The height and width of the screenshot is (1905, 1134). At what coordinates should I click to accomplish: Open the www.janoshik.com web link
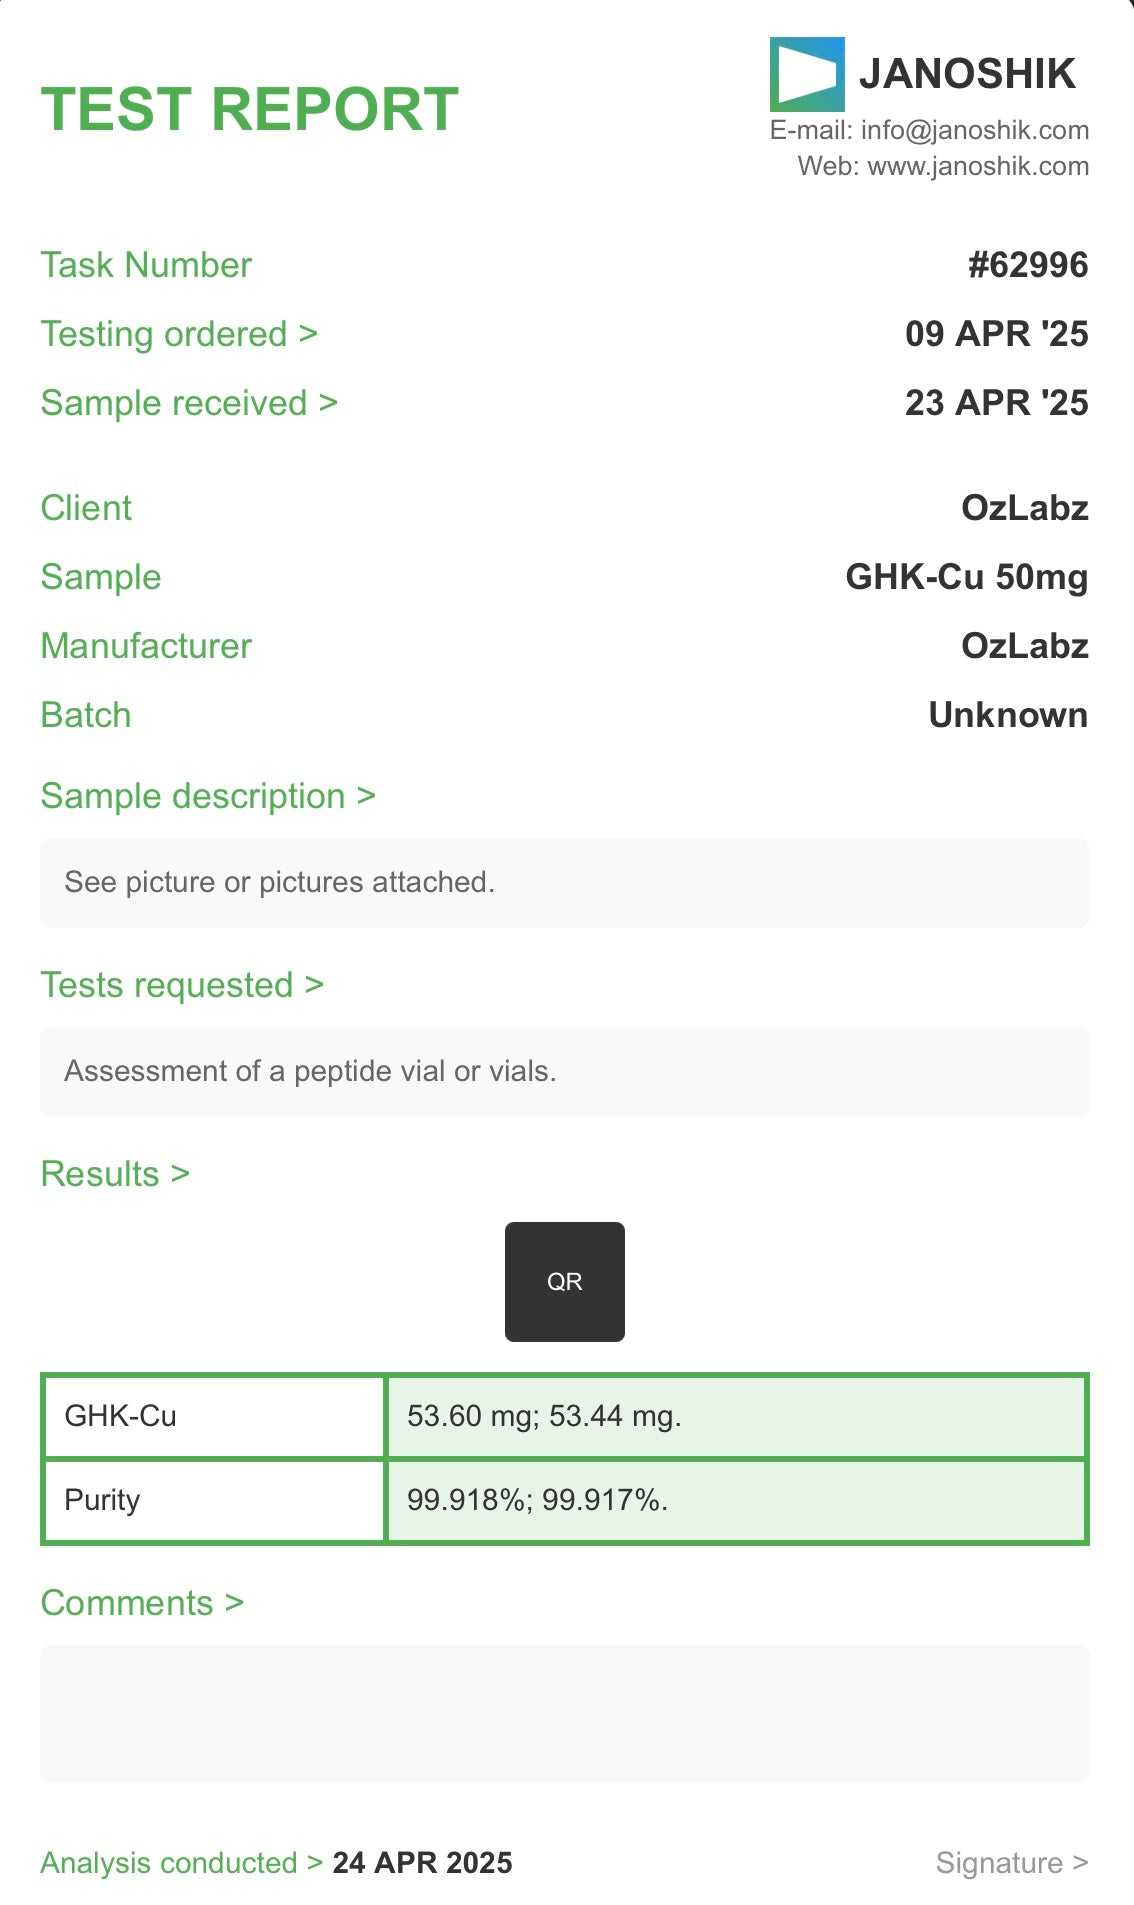tap(978, 166)
